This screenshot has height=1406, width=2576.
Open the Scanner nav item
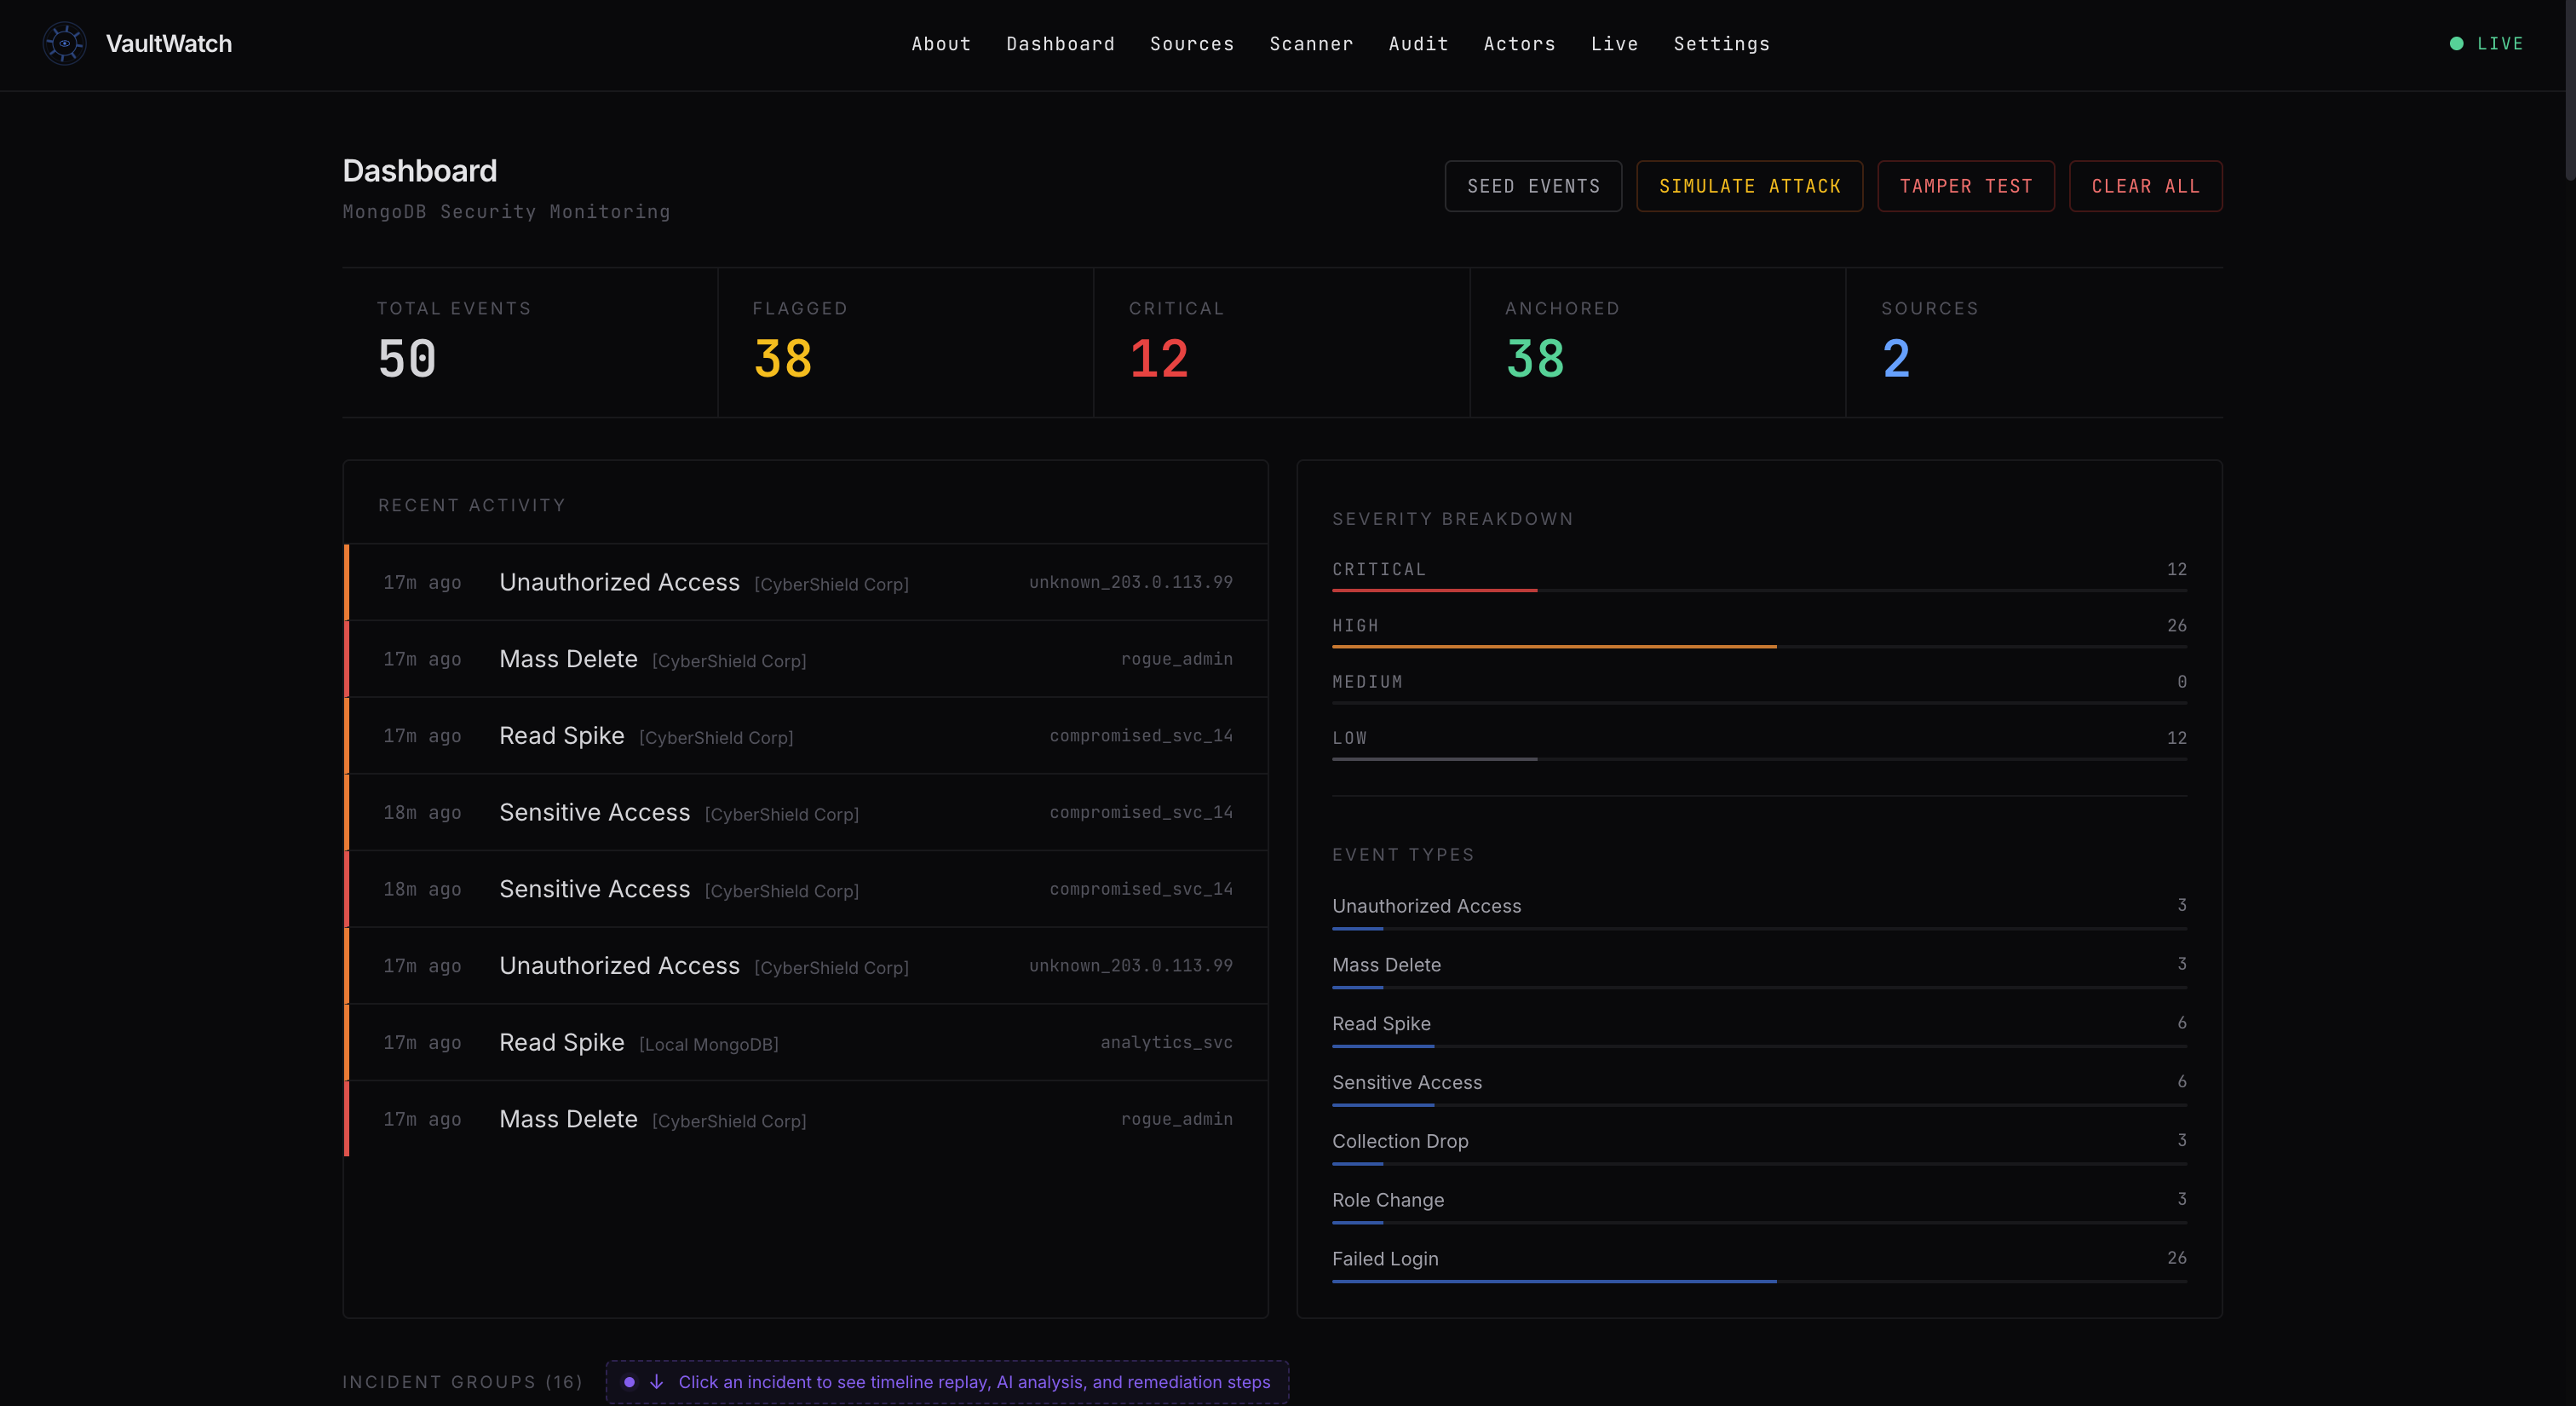tap(1310, 44)
